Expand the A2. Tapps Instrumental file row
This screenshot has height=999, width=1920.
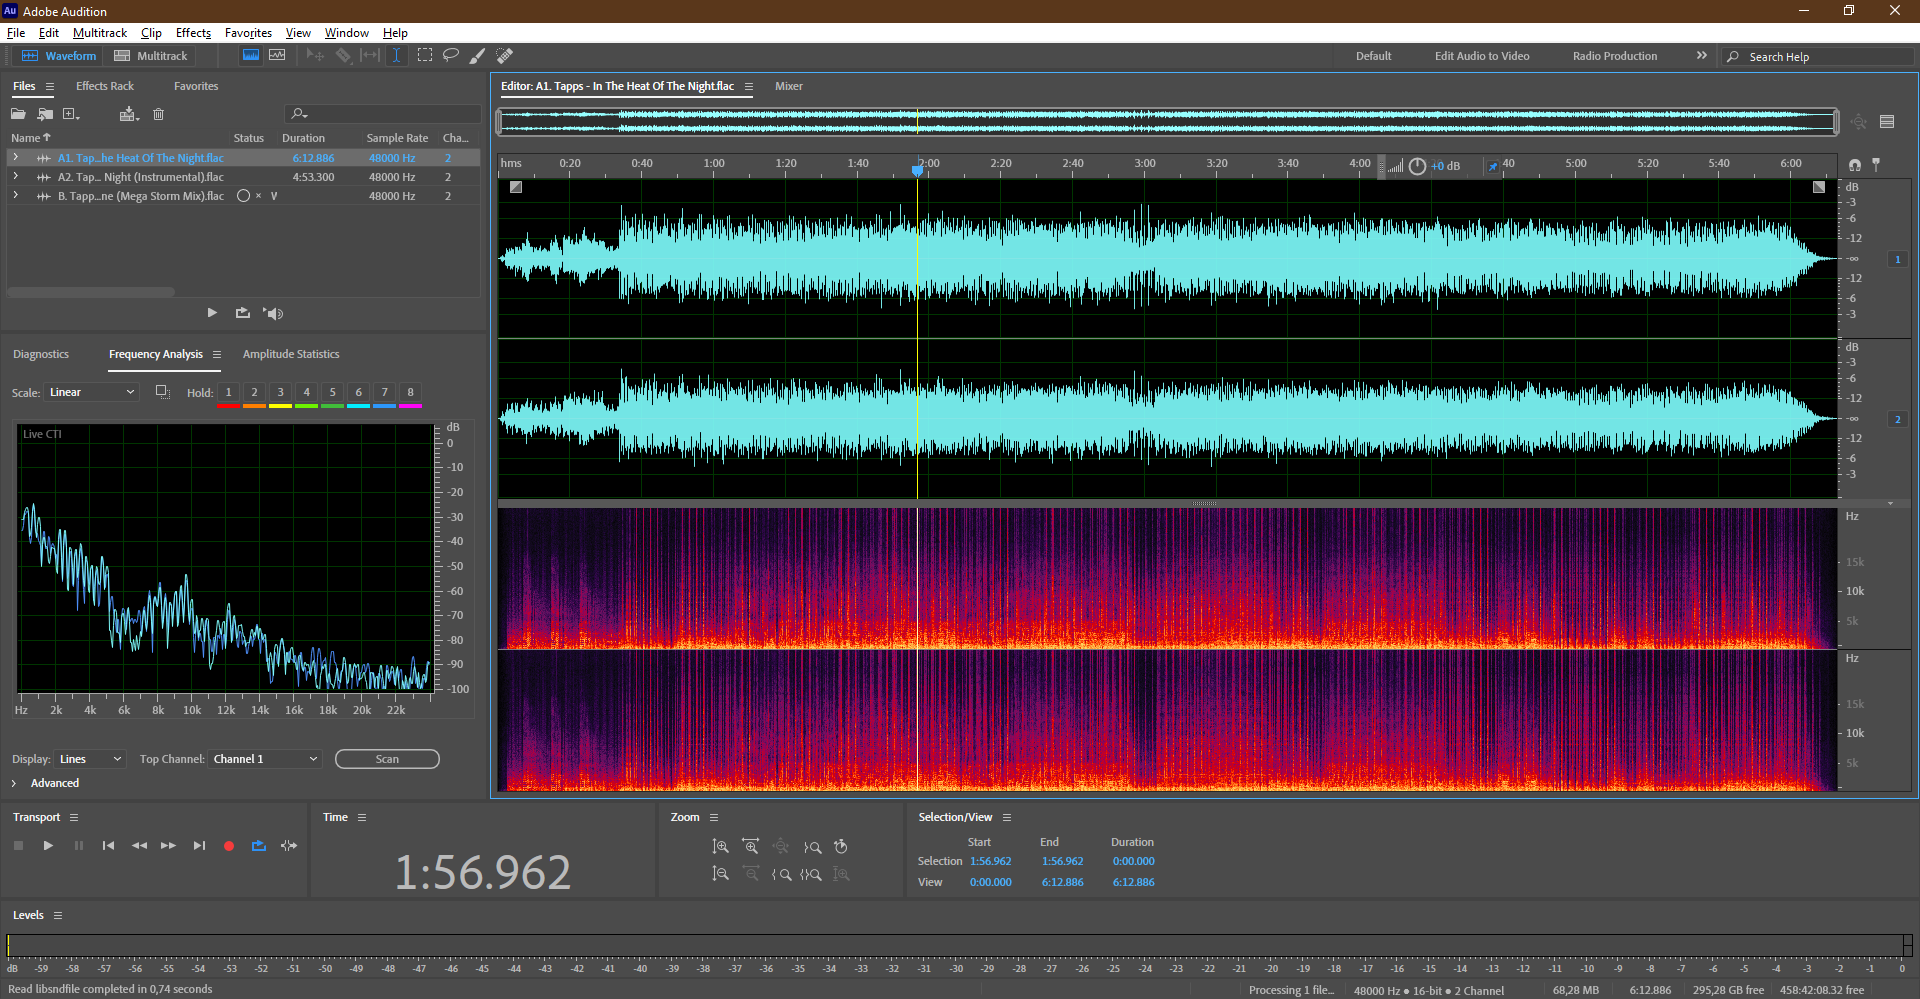[x=15, y=177]
